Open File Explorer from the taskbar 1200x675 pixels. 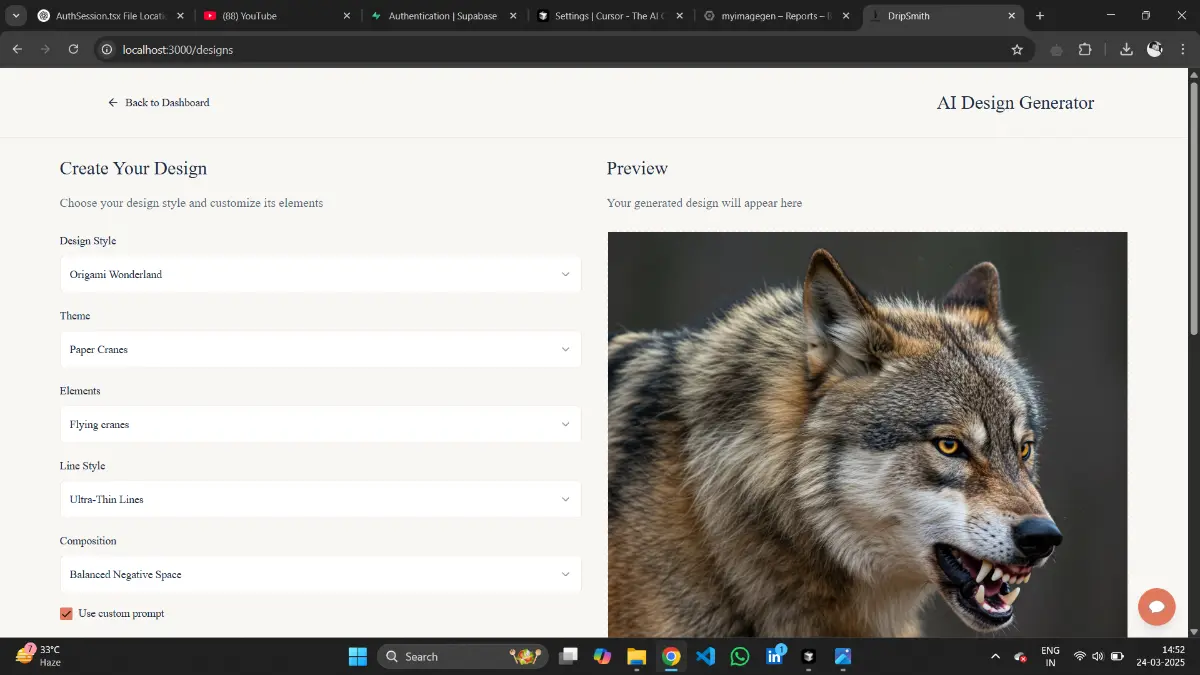point(636,656)
